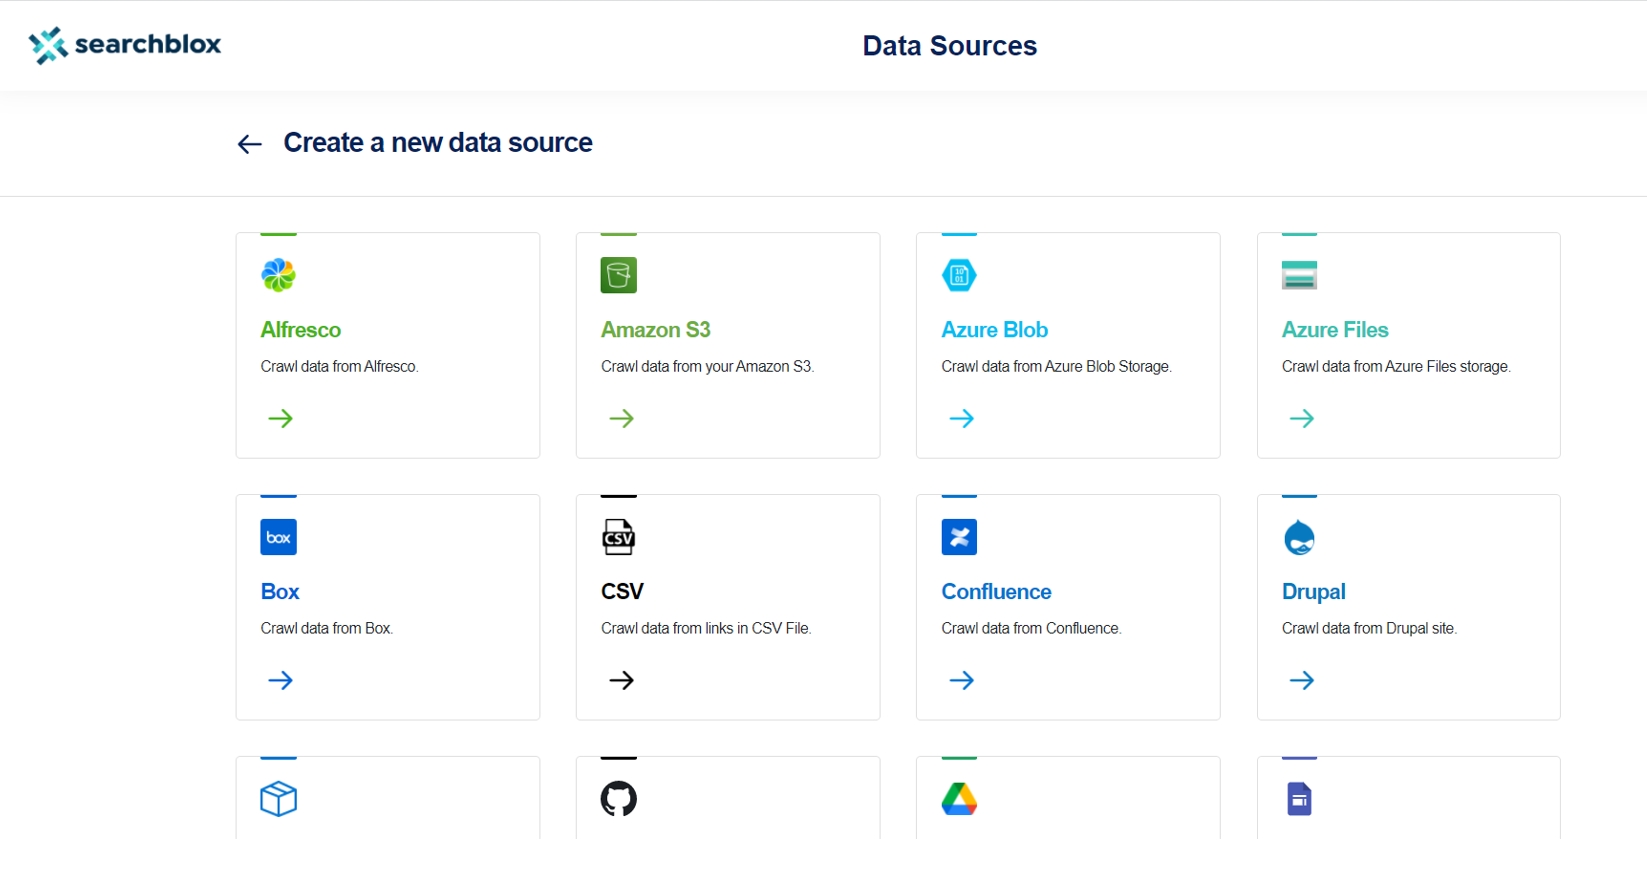The width and height of the screenshot is (1647, 883).
Task: Click the Google Drive triangle icon
Action: 959,799
